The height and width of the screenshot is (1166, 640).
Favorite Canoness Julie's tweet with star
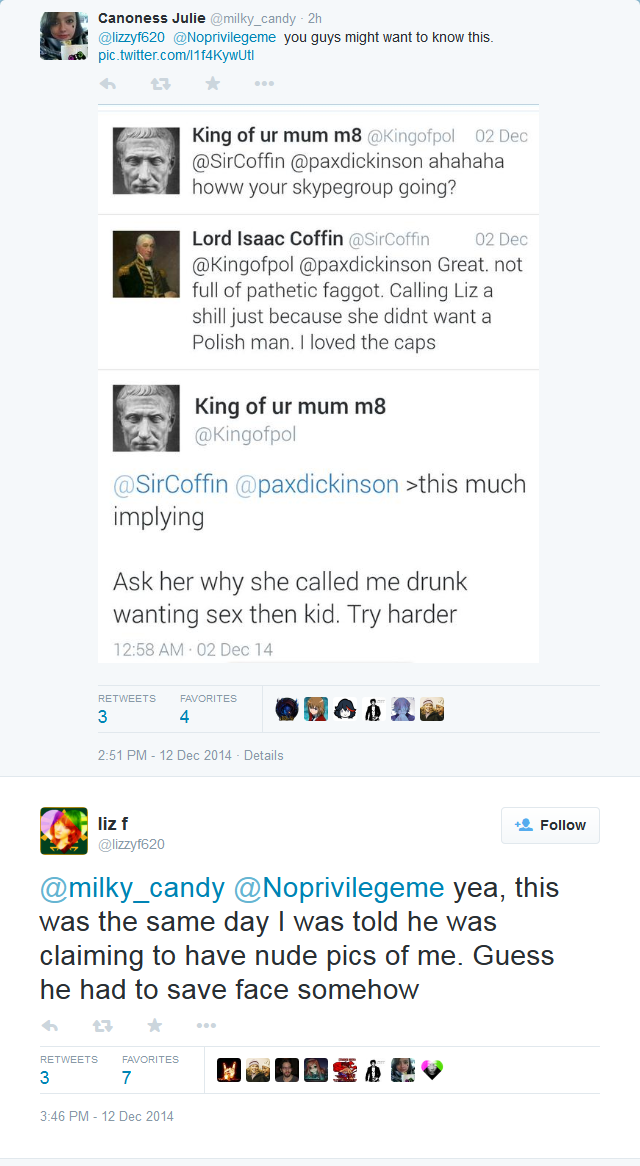[213, 84]
